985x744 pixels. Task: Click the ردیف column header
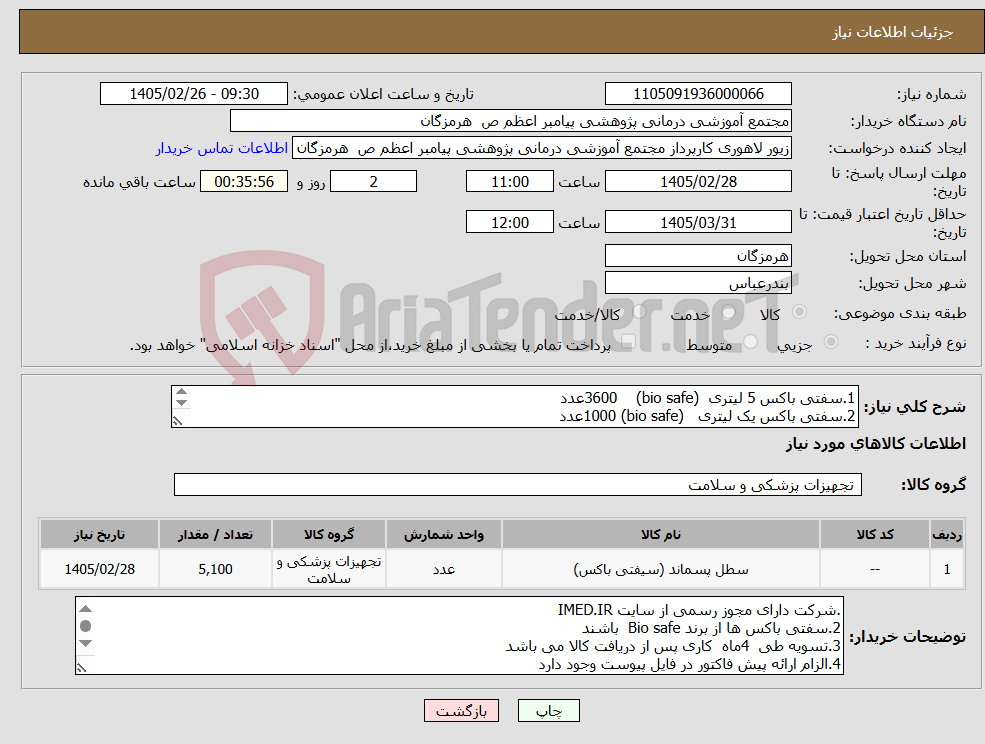(x=947, y=535)
